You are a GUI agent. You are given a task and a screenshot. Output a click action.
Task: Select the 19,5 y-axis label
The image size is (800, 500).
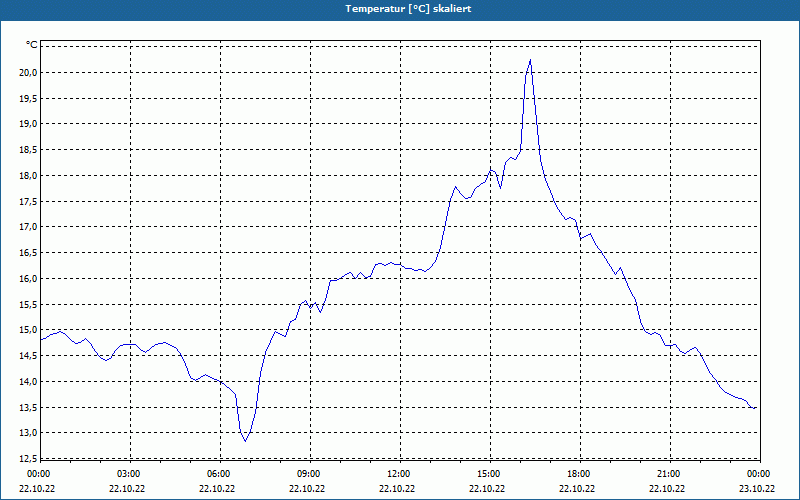coord(29,98)
